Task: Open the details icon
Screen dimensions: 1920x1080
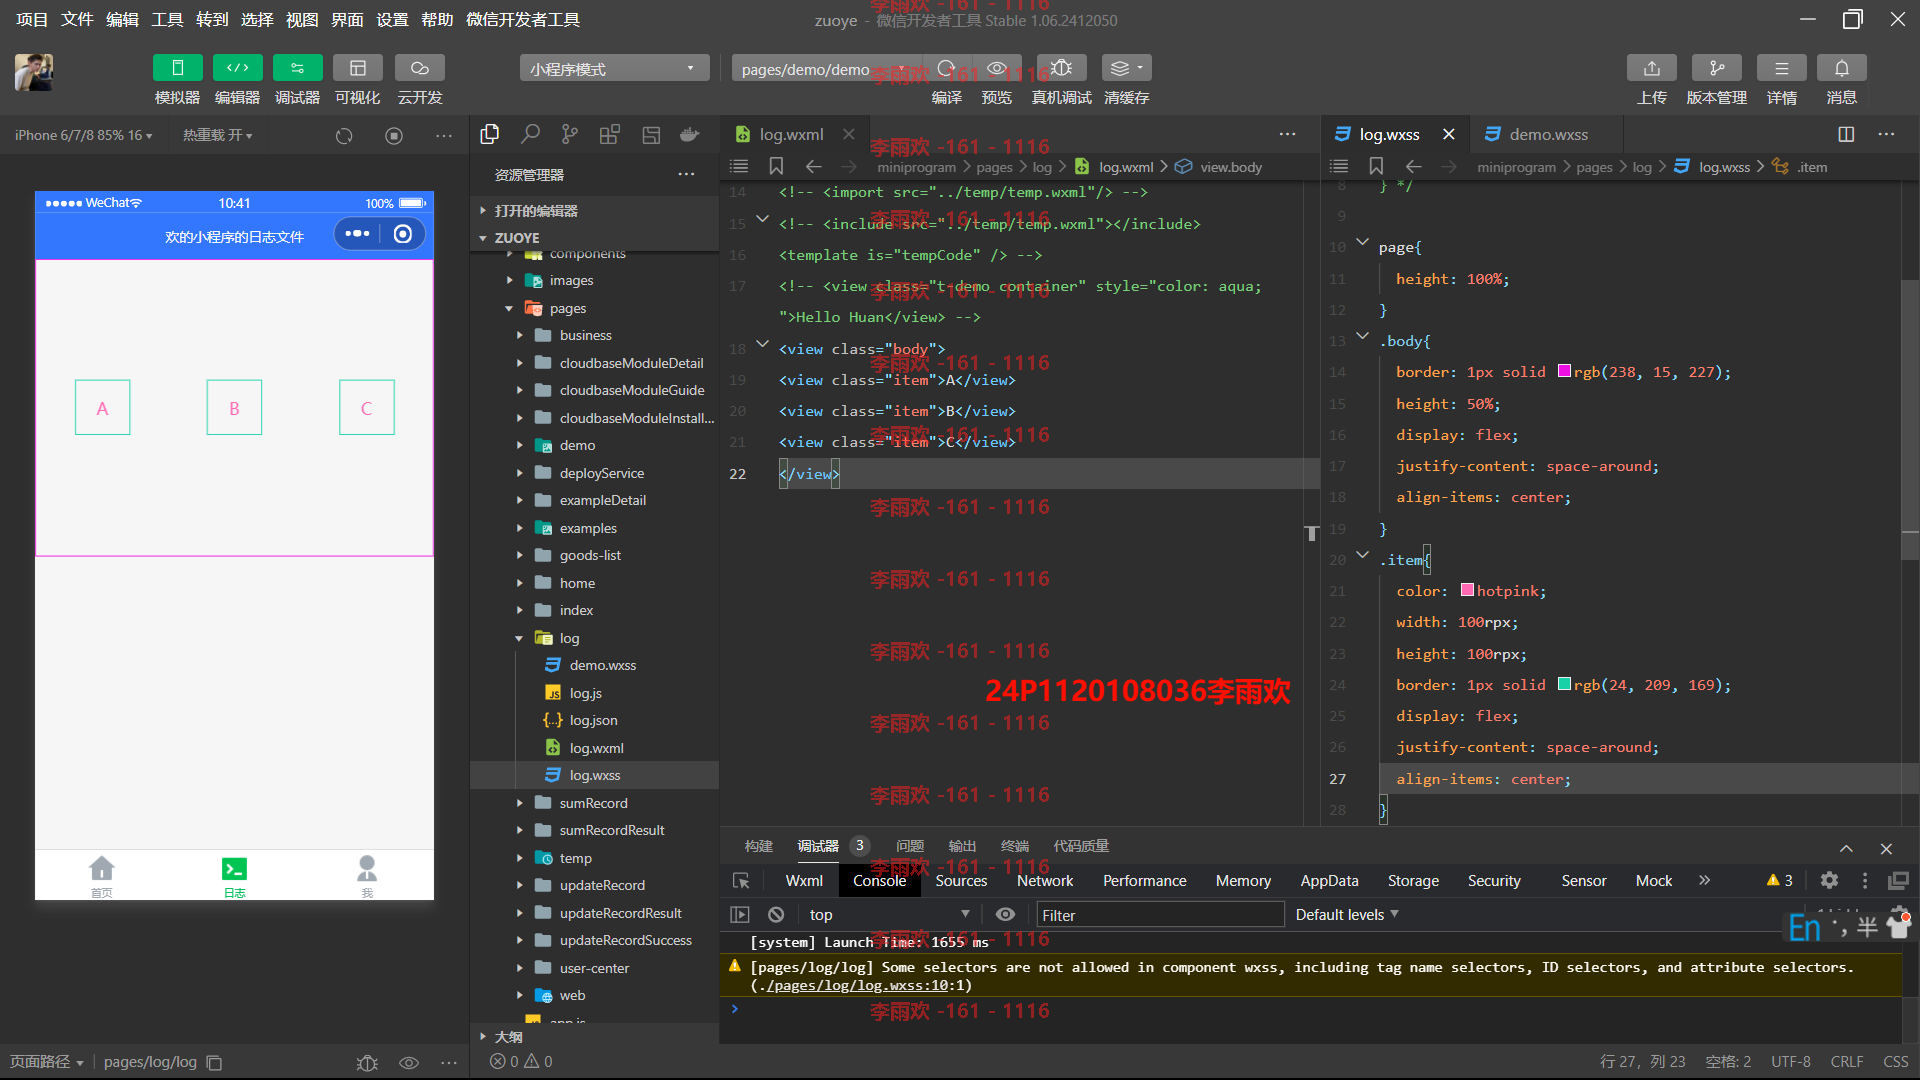Action: tap(1782, 68)
